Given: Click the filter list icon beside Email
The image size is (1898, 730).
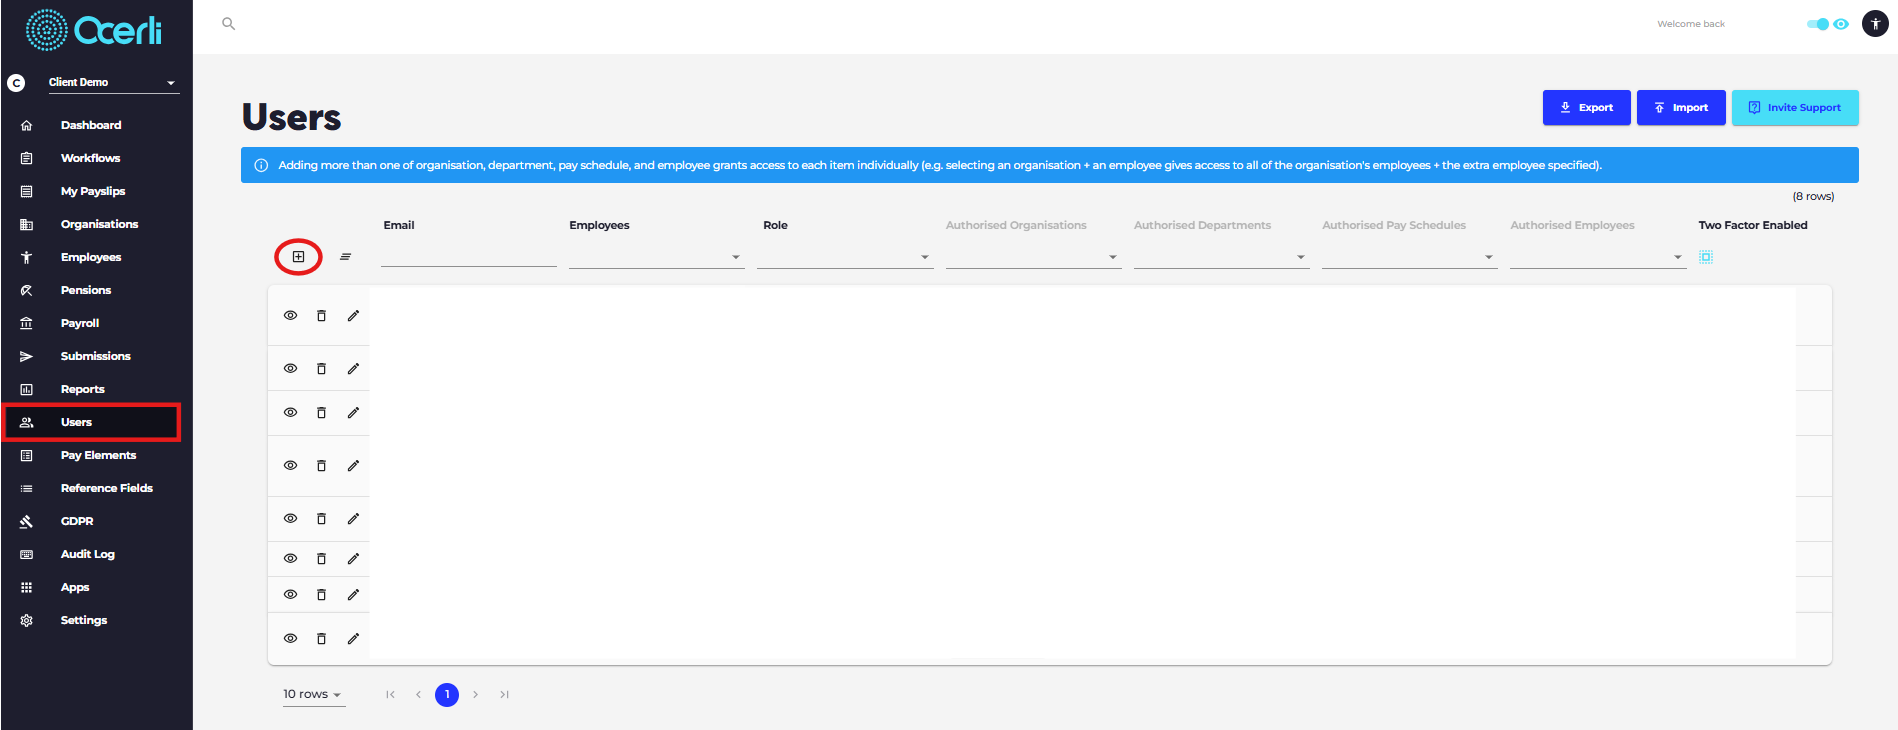Looking at the screenshot, I should pos(345,257).
